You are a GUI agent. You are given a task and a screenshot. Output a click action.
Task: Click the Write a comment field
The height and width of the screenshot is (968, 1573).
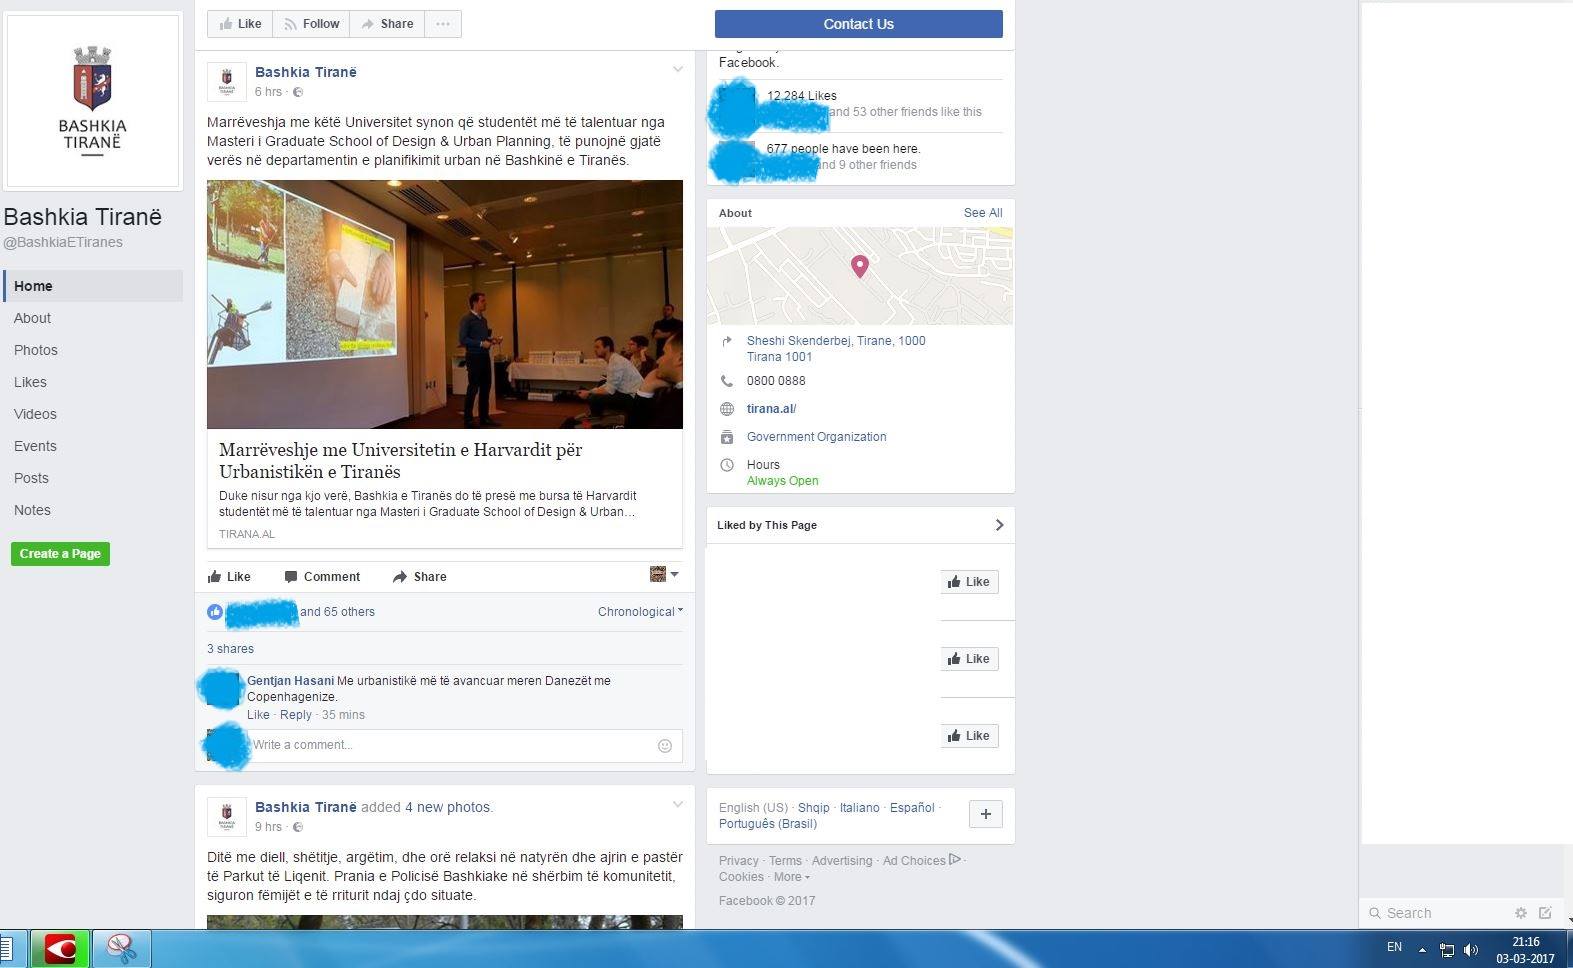[x=450, y=745]
